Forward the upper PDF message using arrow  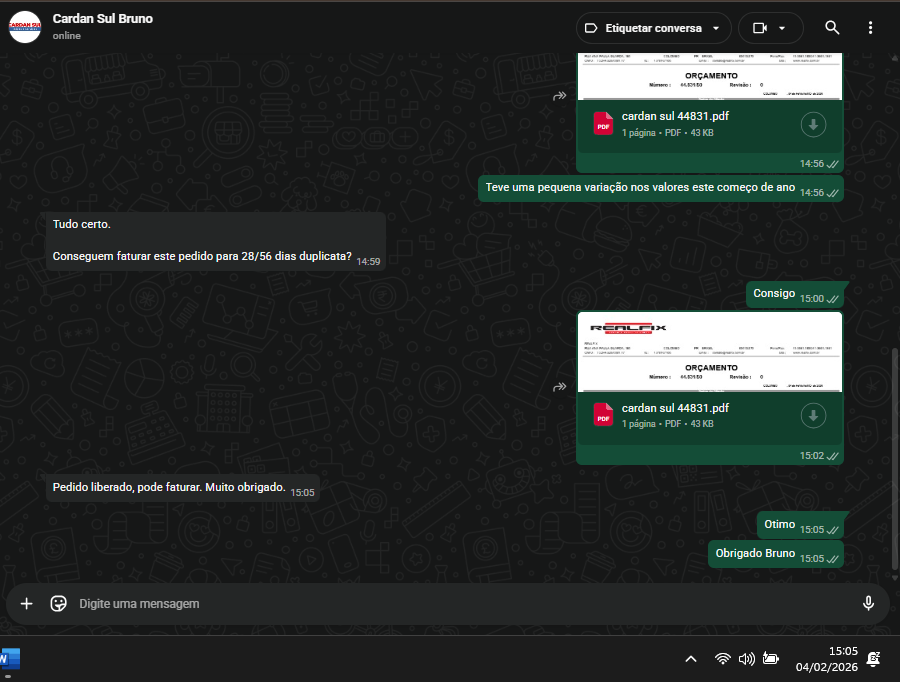coord(560,96)
